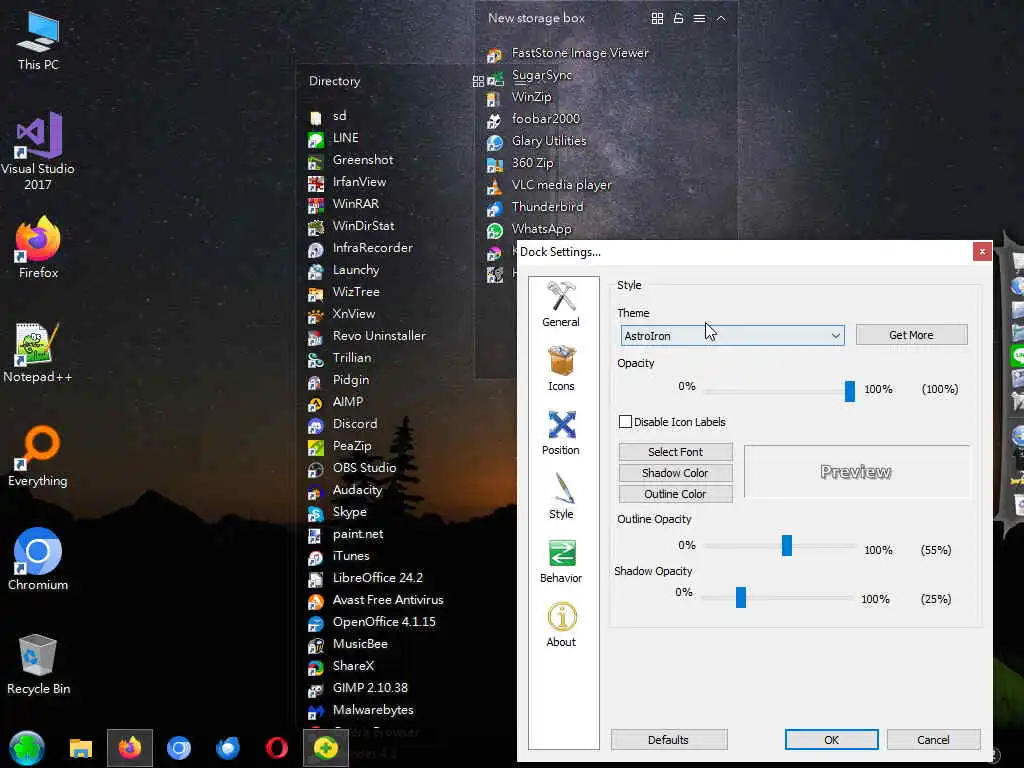Click the green plus app on the taskbar
Screen dimensions: 1024x768
[326, 748]
